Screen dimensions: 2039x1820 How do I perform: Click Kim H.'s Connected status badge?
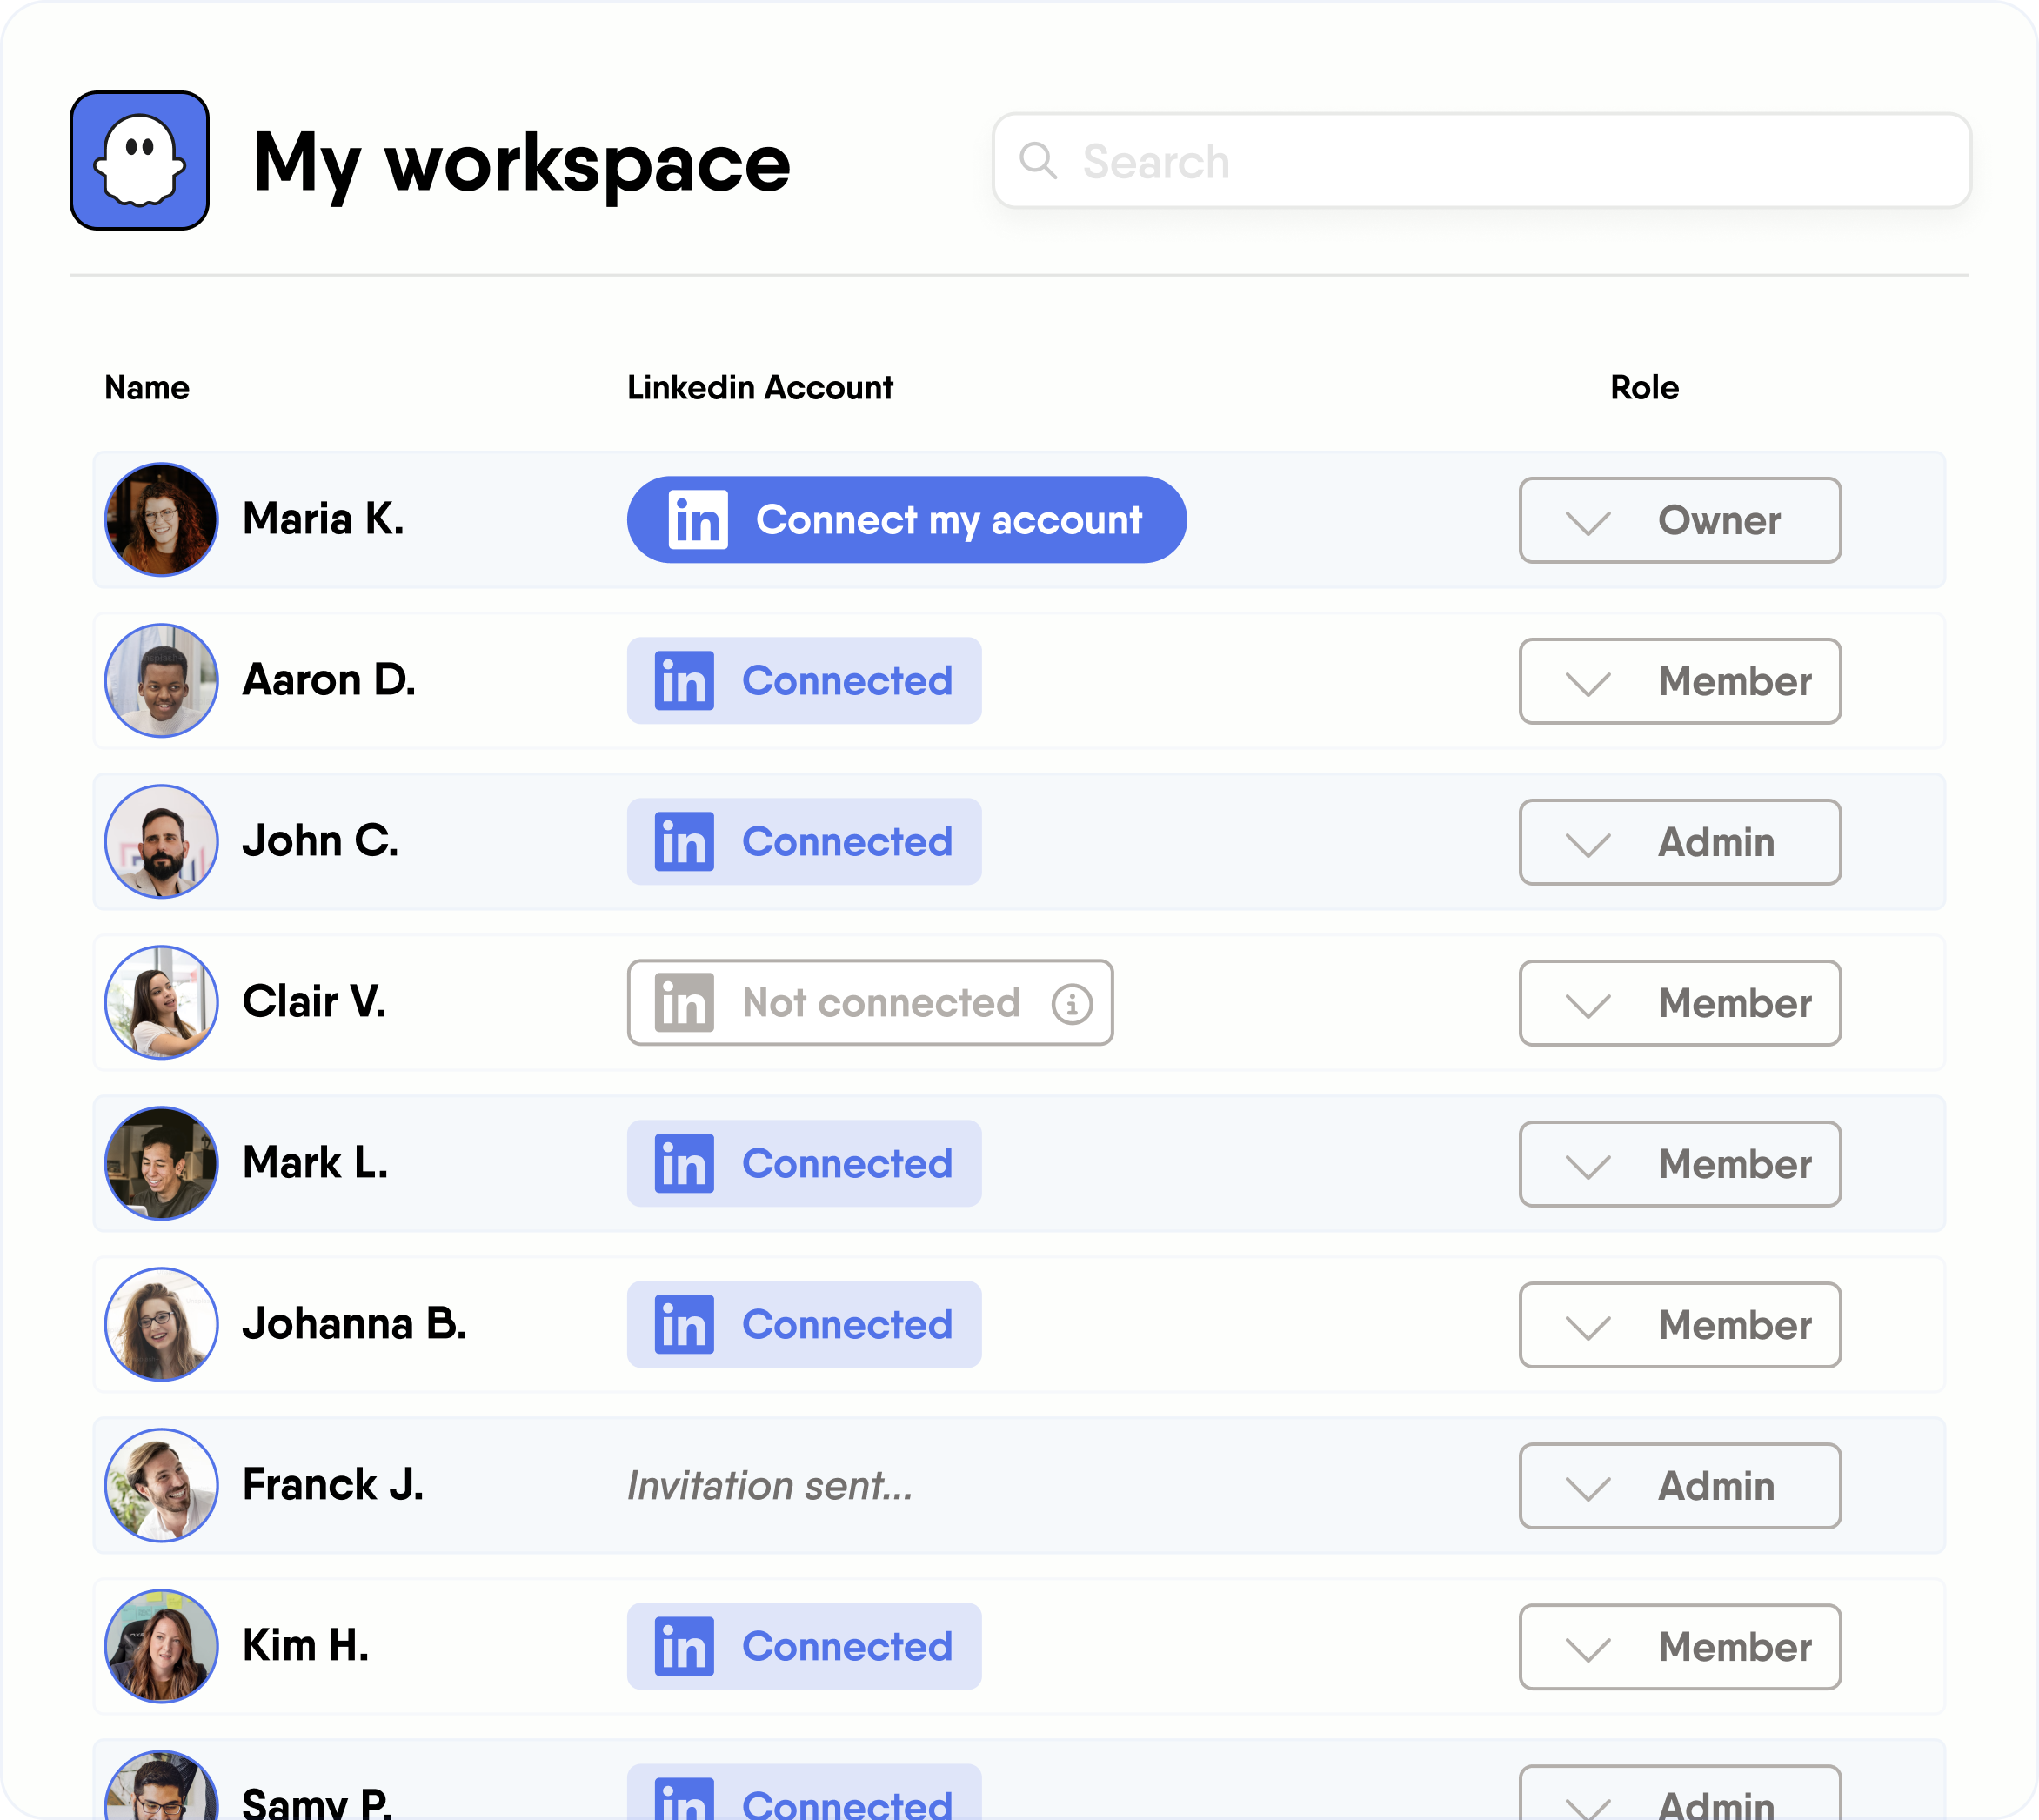(803, 1646)
